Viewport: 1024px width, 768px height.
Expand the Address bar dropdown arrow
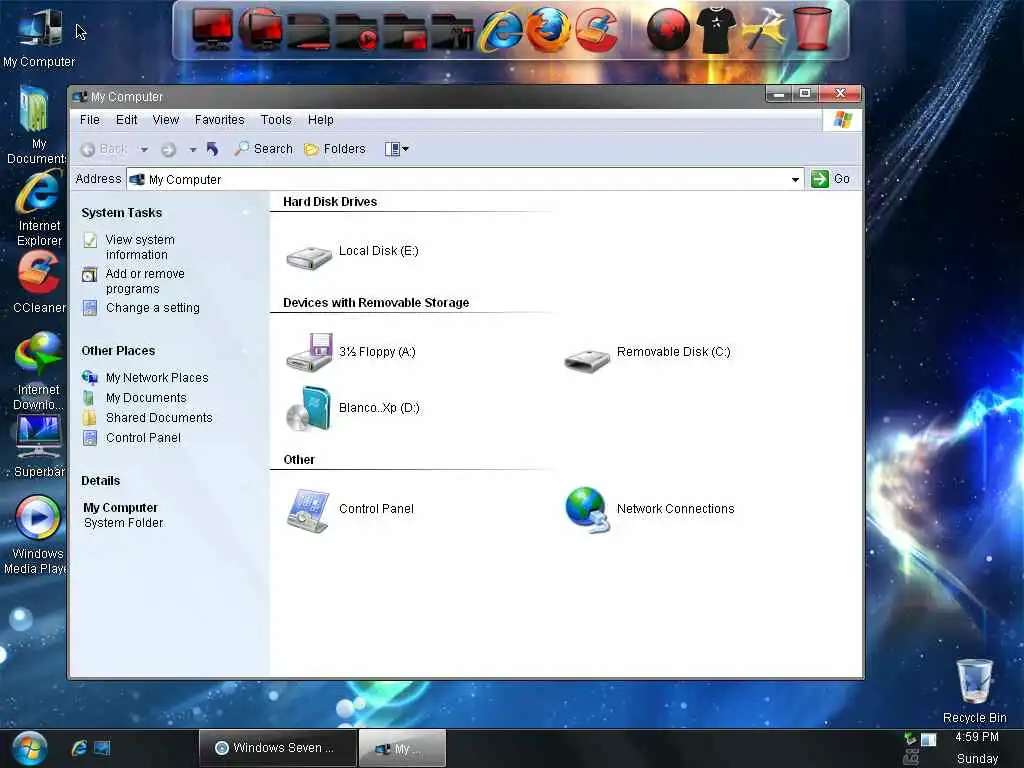[795, 180]
